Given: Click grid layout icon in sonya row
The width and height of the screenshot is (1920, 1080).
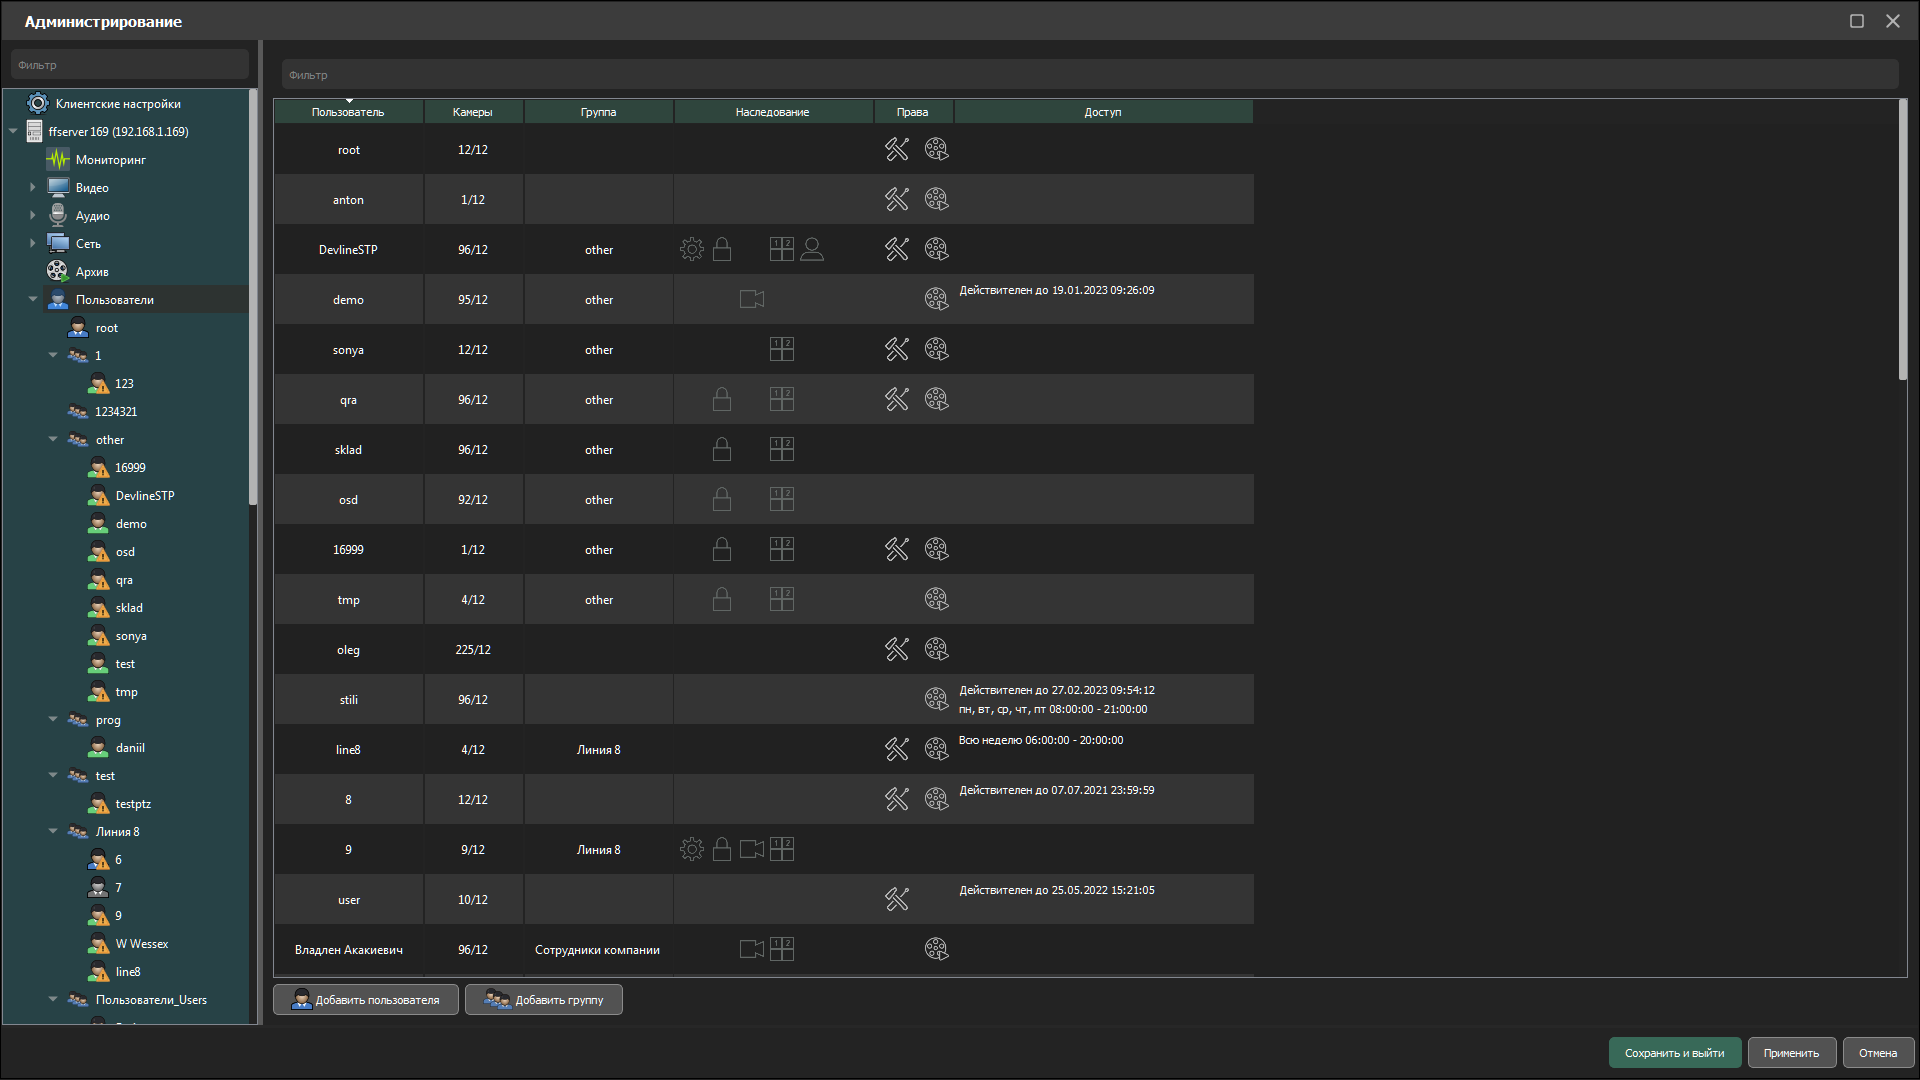Looking at the screenshot, I should [781, 349].
